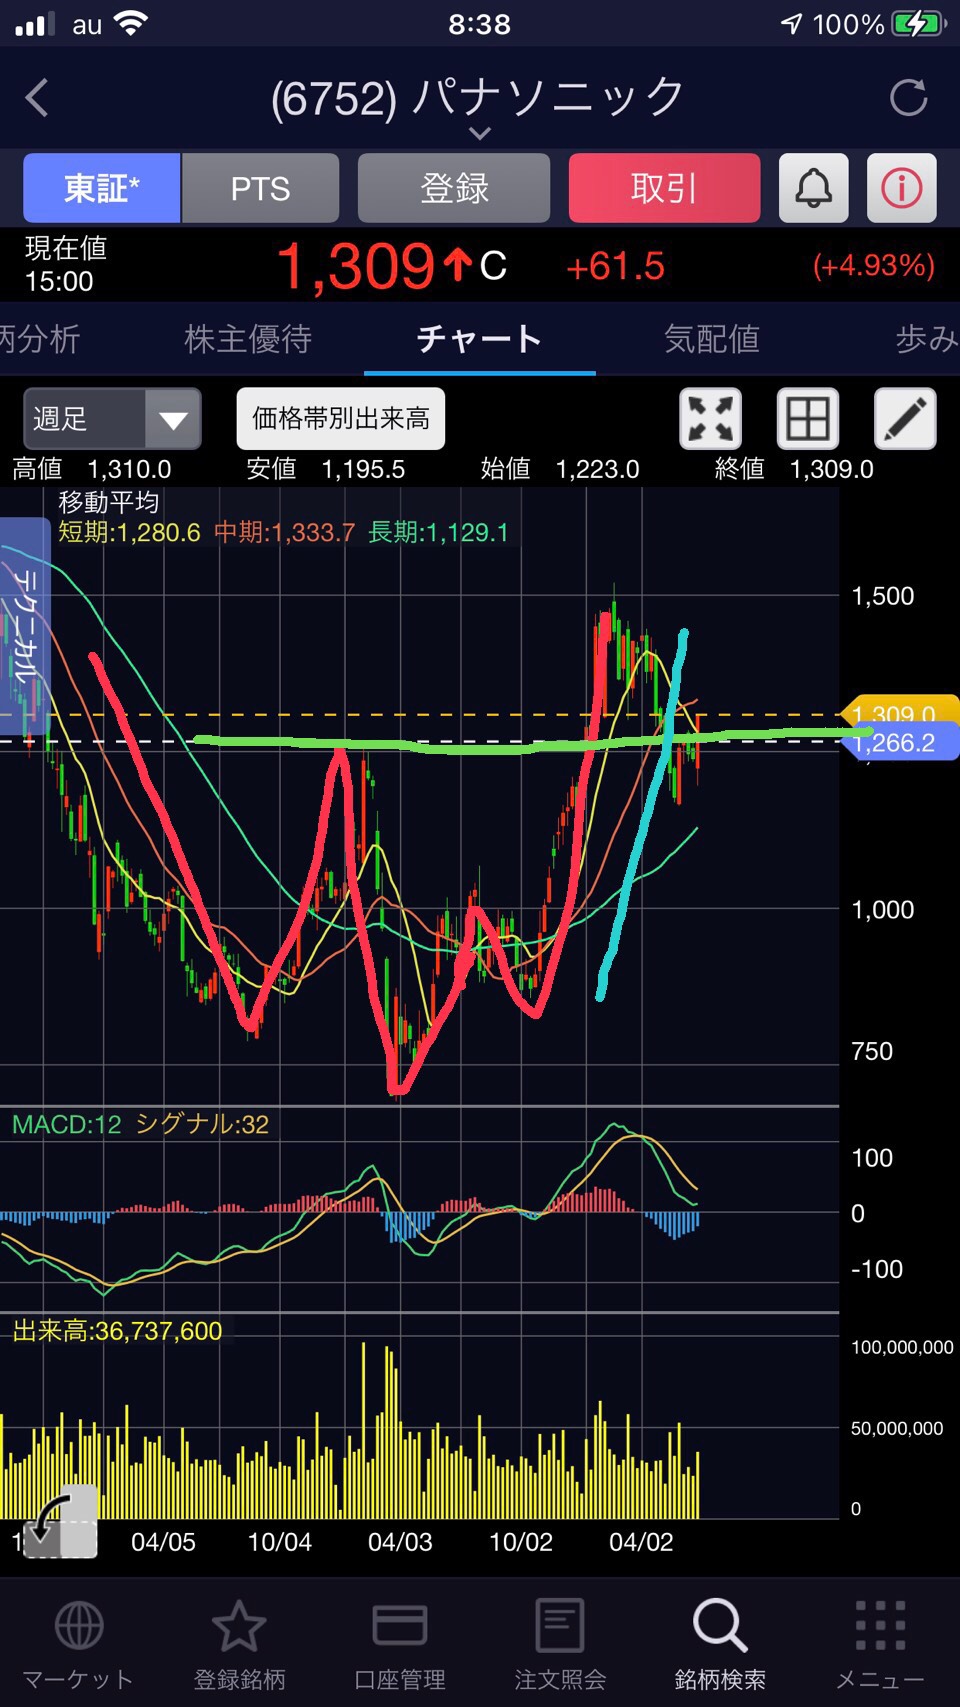The image size is (960, 1707).
Task: Tap the 登録 button
Action: click(454, 188)
